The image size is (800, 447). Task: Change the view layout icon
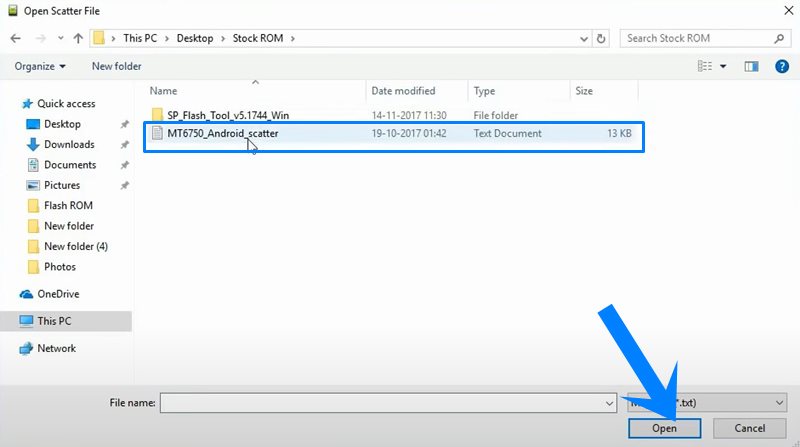(705, 66)
